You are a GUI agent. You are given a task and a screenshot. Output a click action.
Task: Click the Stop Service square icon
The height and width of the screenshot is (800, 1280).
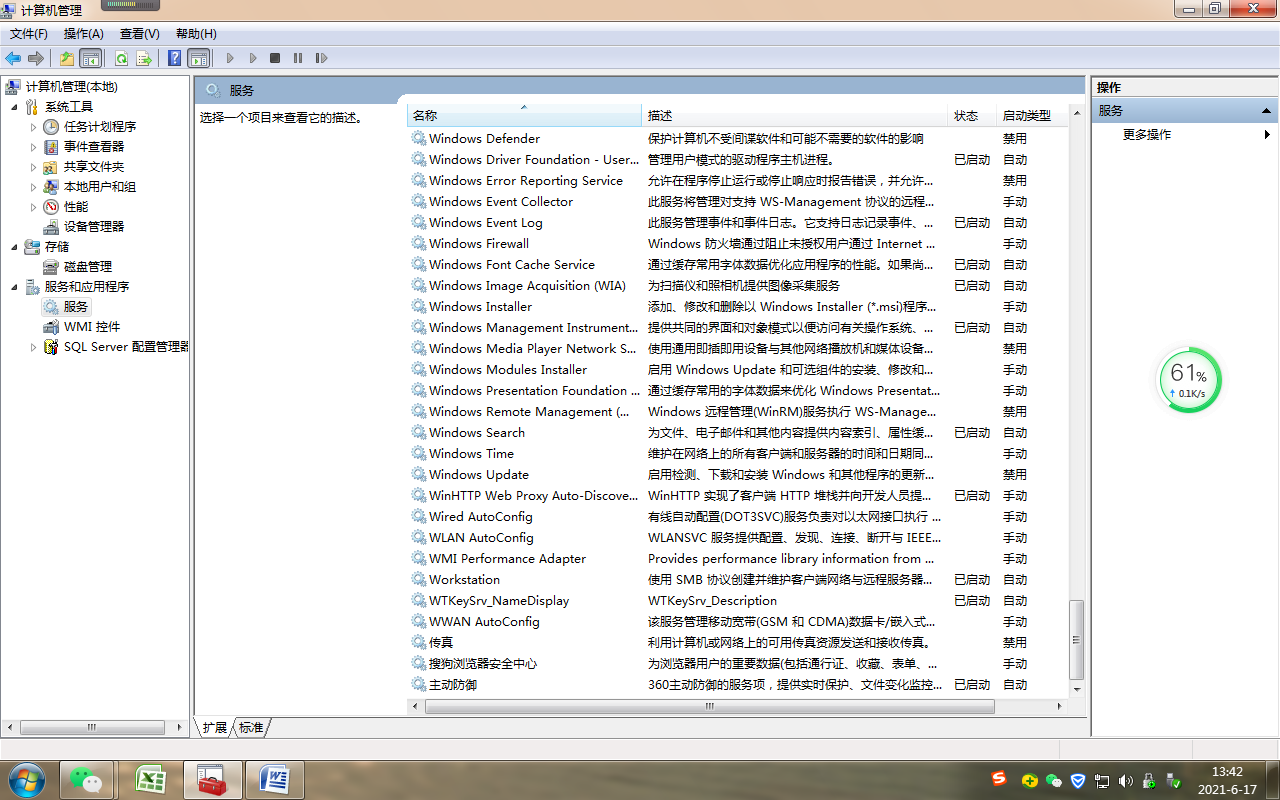[275, 58]
